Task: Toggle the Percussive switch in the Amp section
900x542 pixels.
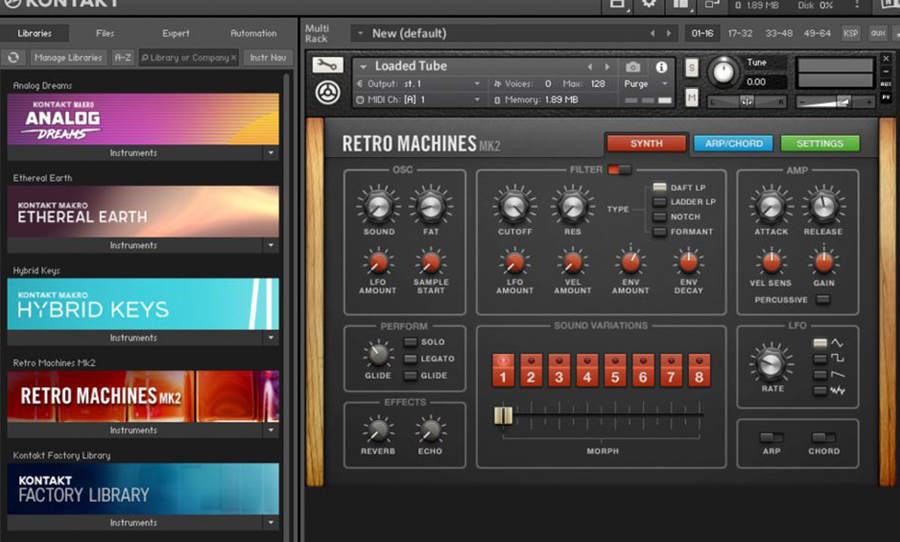Action: pos(822,300)
